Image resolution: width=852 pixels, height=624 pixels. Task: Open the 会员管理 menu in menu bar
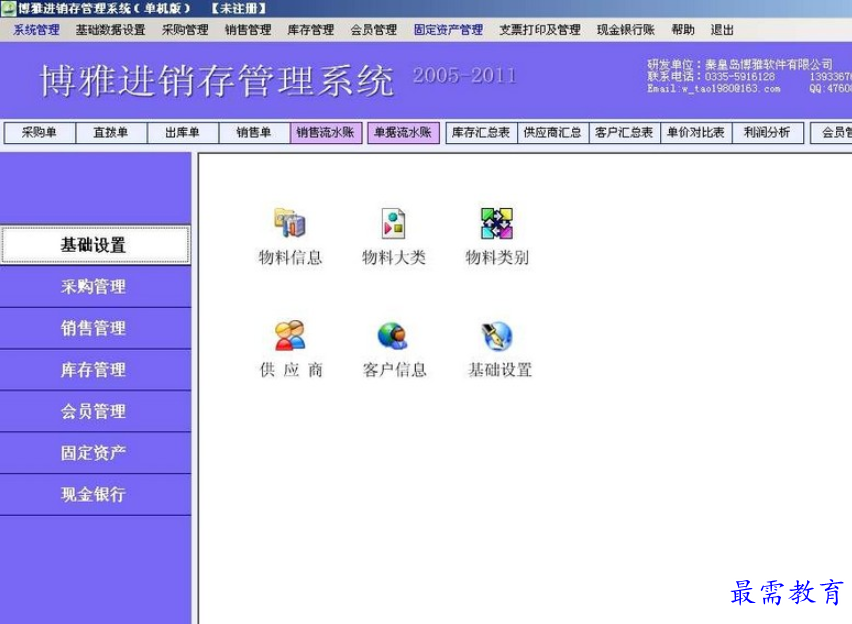(x=374, y=30)
